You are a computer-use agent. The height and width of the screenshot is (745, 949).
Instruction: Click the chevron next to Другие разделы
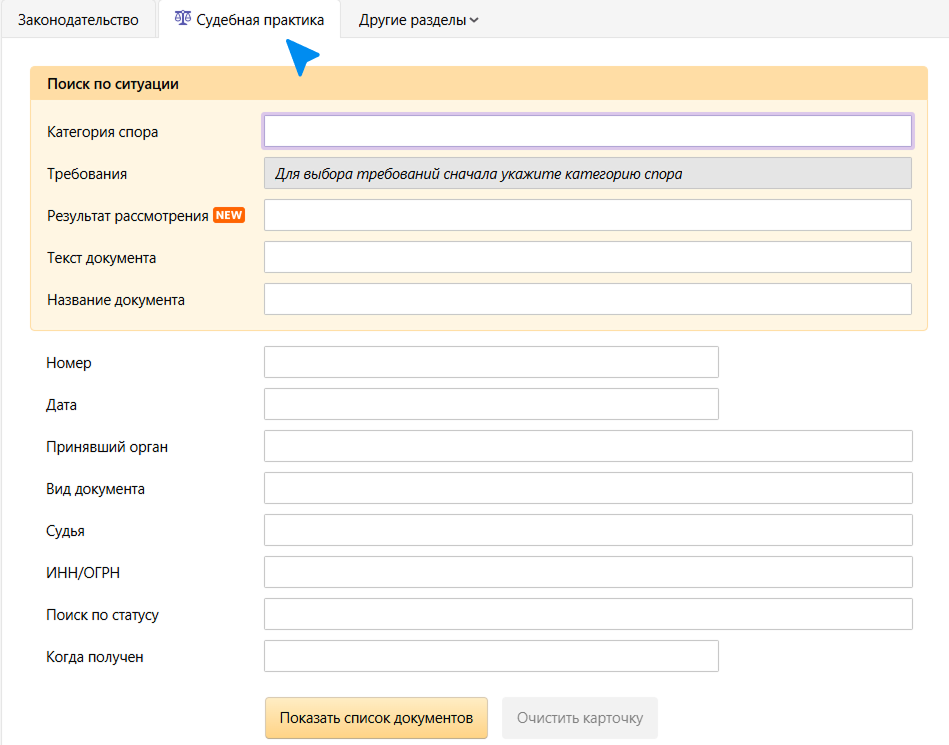click(x=474, y=21)
